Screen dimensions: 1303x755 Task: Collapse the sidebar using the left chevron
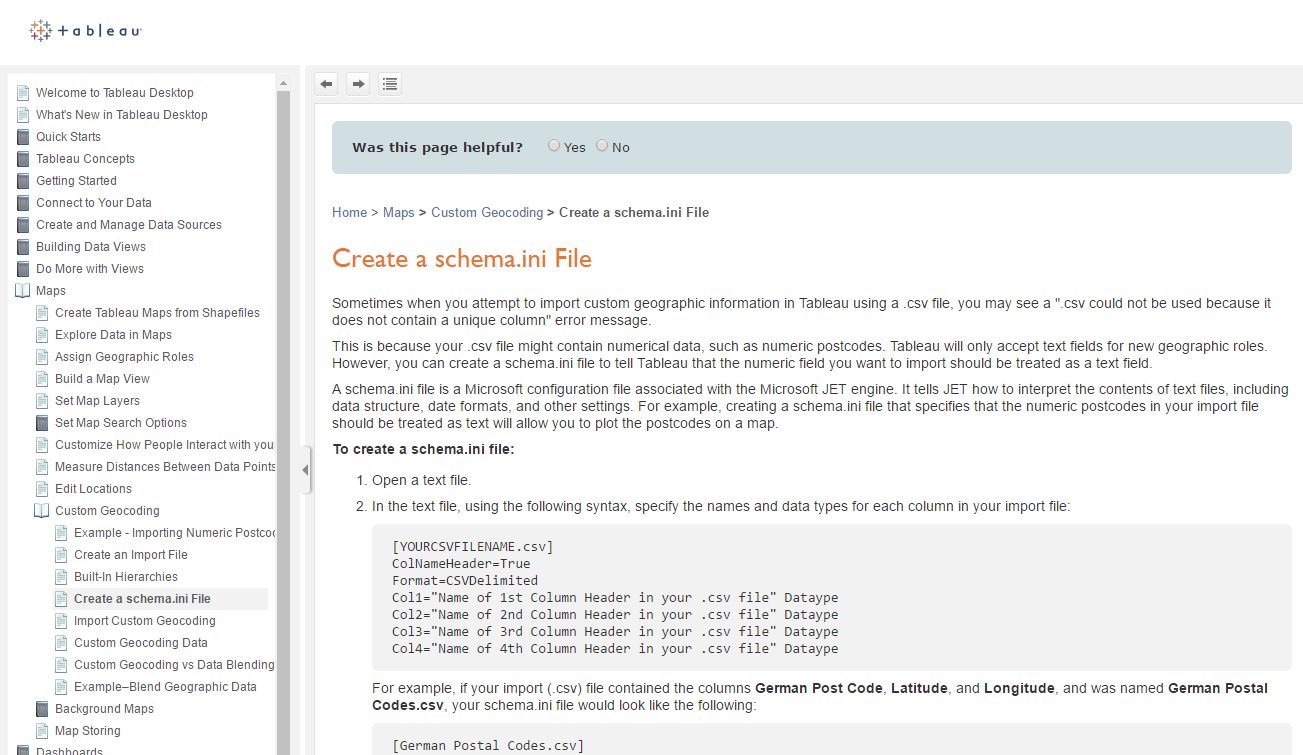[x=304, y=469]
